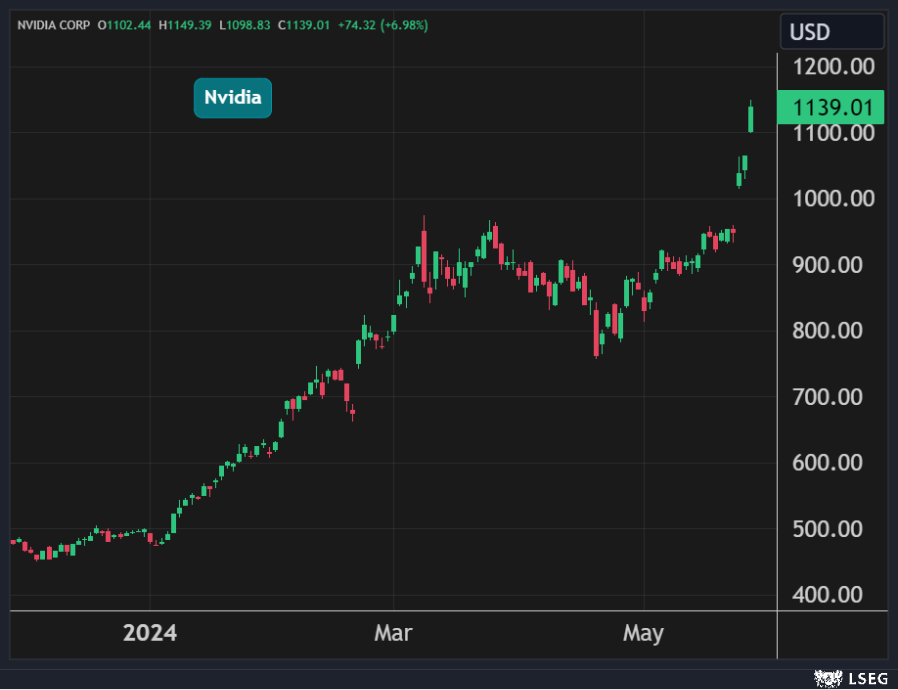Click the Nvidia label badge
The height and width of the screenshot is (690, 898).
coord(232,98)
